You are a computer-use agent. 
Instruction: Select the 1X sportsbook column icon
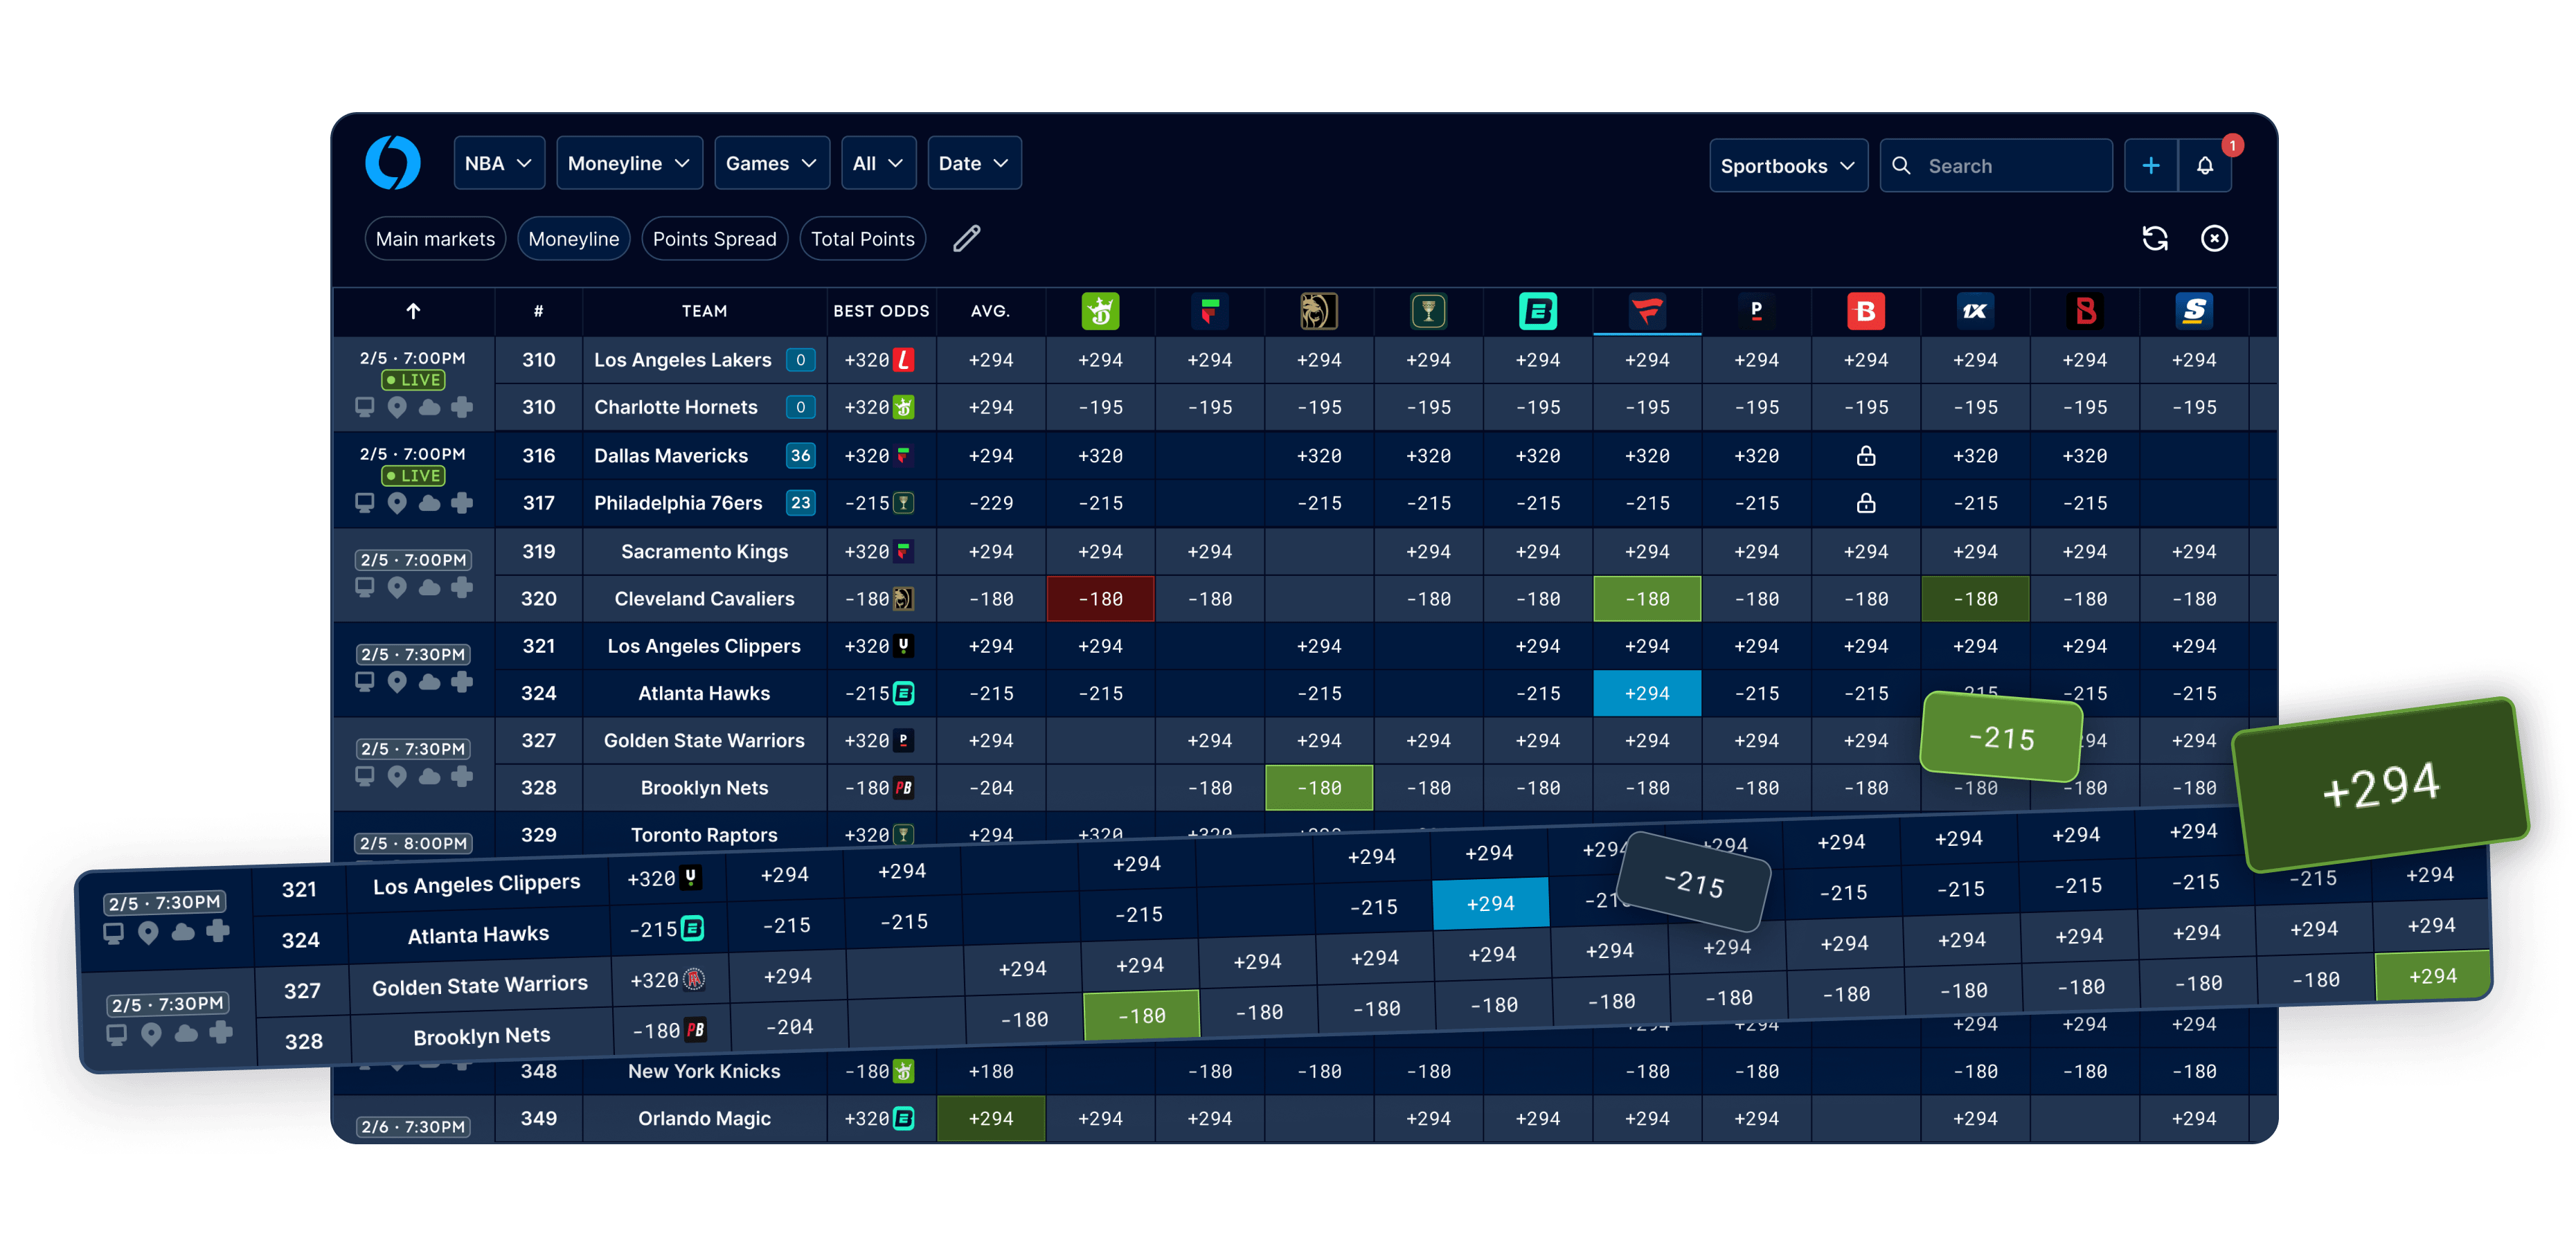click(x=1975, y=311)
